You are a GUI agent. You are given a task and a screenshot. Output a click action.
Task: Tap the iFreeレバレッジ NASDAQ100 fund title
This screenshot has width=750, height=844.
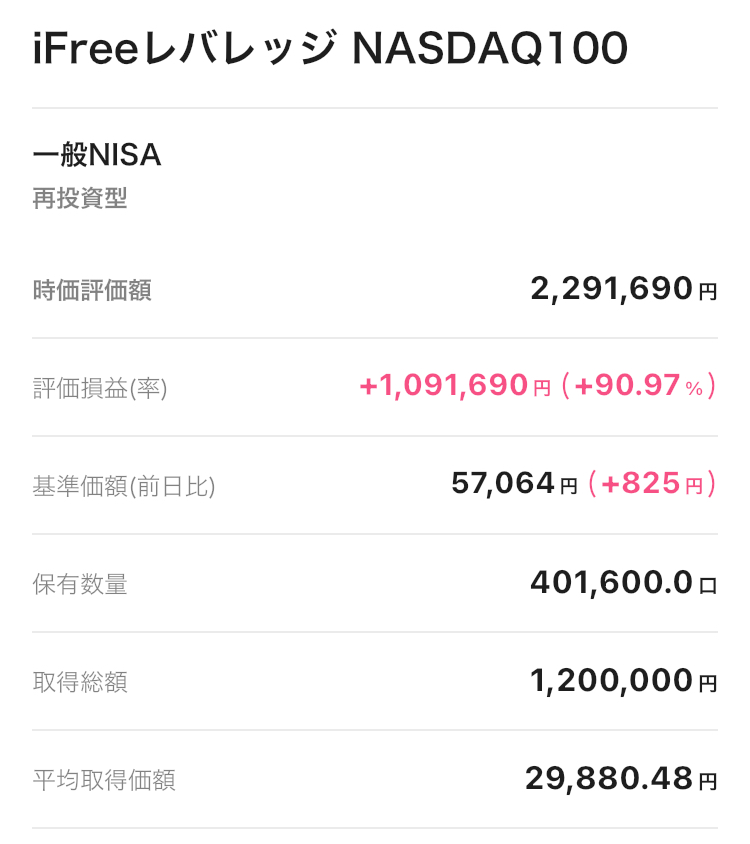330,49
